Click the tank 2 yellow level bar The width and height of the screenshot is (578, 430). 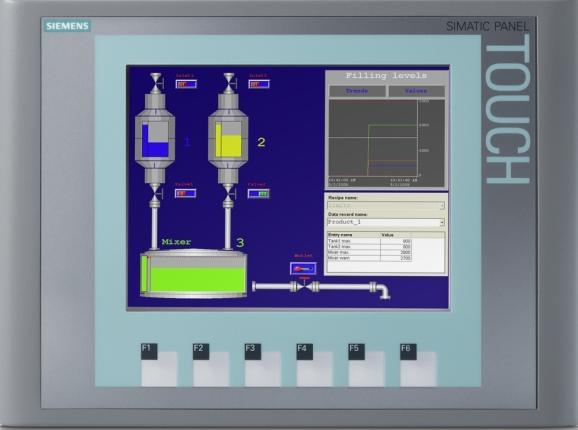(218, 140)
